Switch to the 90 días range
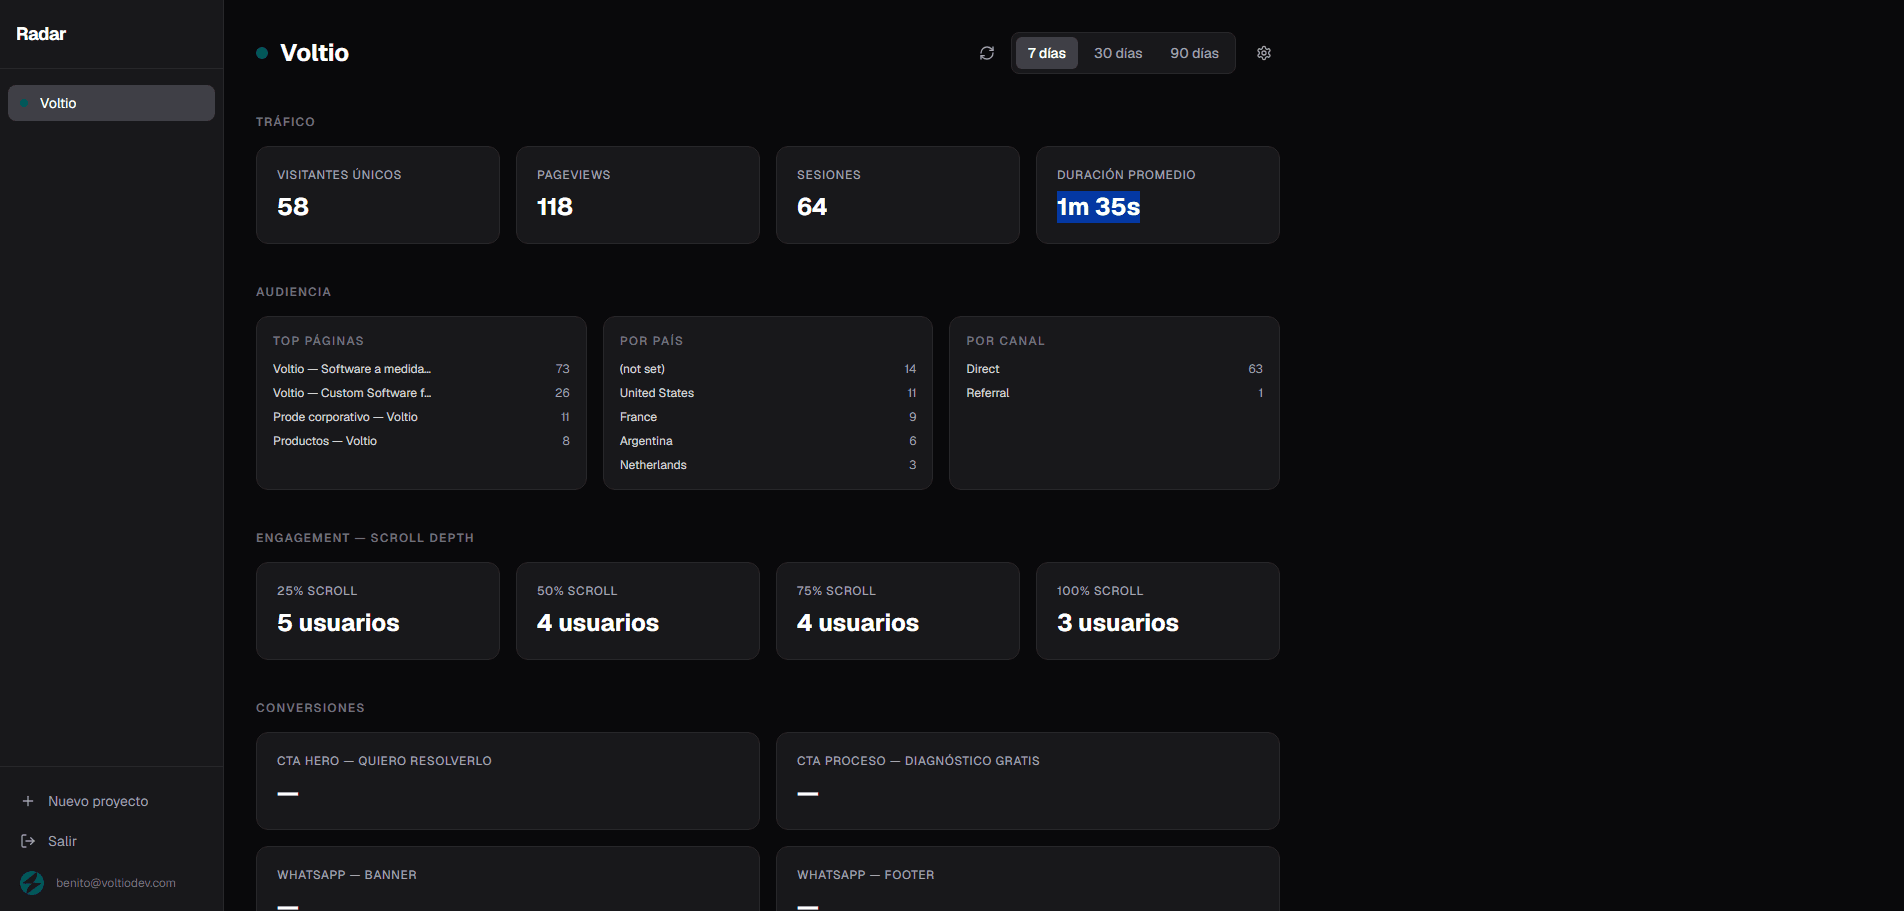 click(1195, 53)
